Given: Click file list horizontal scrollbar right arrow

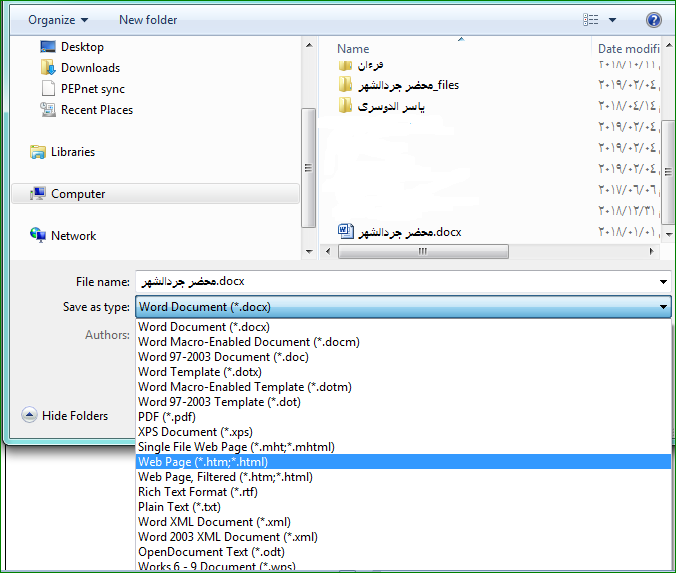Looking at the screenshot, I should tap(652, 251).
